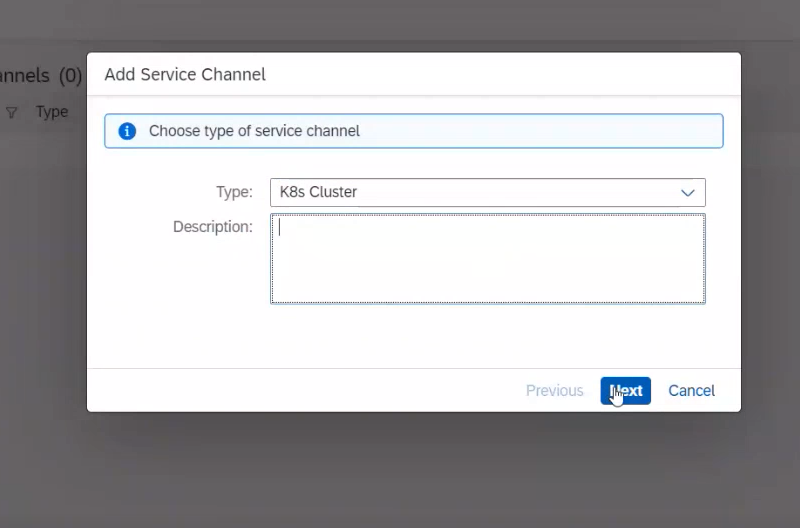Expand the Type dropdown with the chevron arrow
The height and width of the screenshot is (528, 800).
tap(688, 193)
